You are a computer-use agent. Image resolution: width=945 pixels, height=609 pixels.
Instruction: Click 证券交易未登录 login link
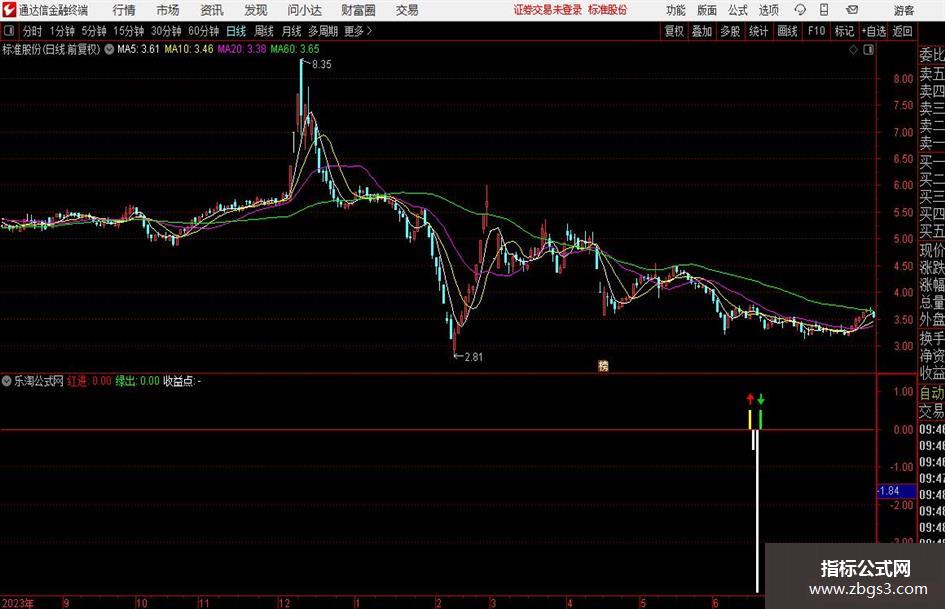pyautogui.click(x=548, y=10)
